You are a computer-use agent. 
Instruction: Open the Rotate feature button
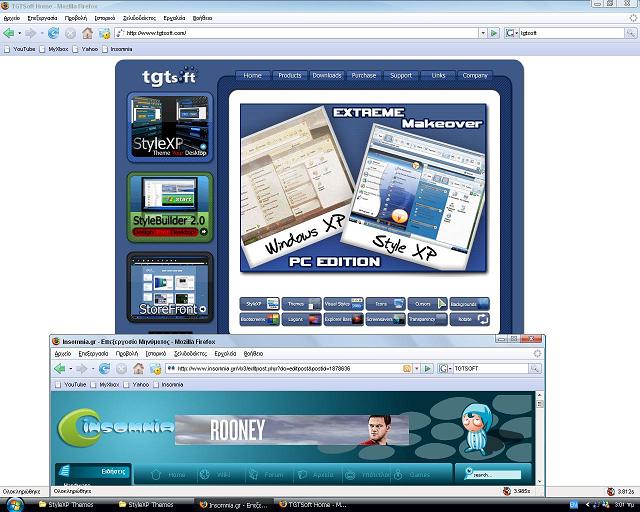point(469,319)
